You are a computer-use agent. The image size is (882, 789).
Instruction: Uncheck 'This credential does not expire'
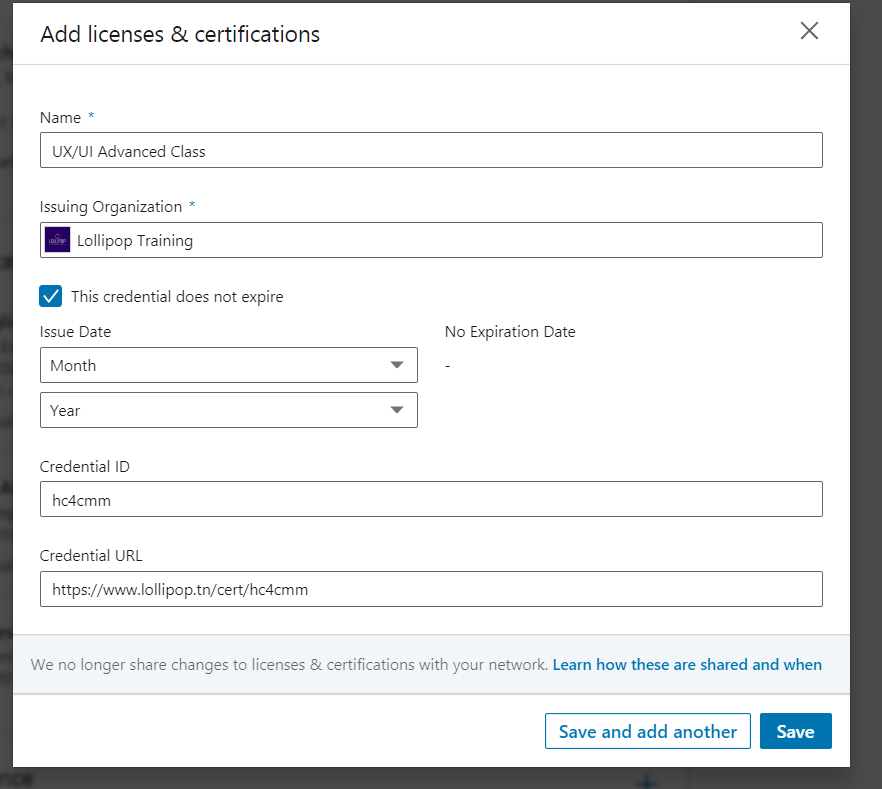pyautogui.click(x=51, y=296)
